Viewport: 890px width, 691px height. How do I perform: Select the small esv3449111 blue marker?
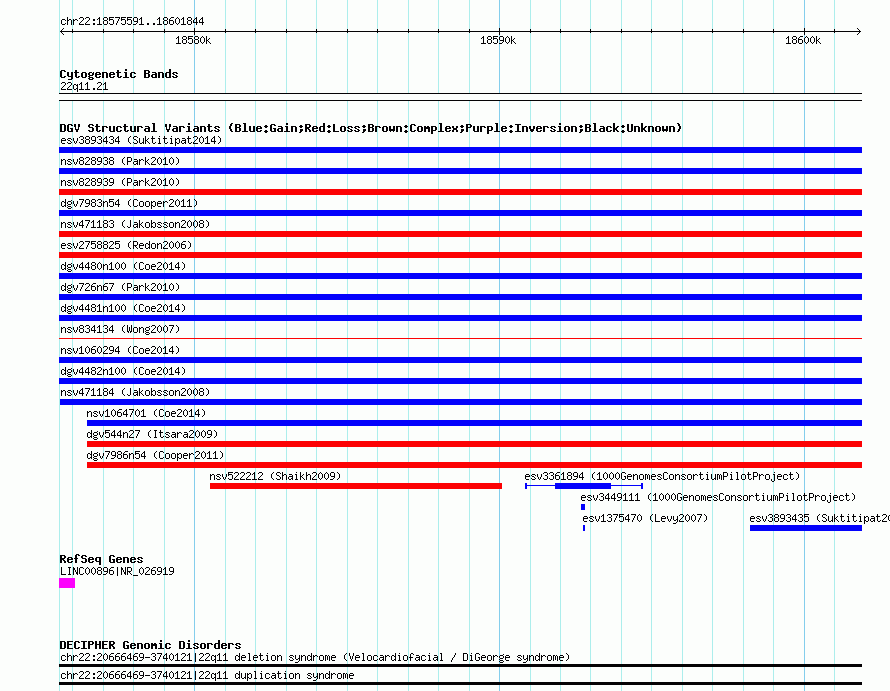[x=583, y=507]
